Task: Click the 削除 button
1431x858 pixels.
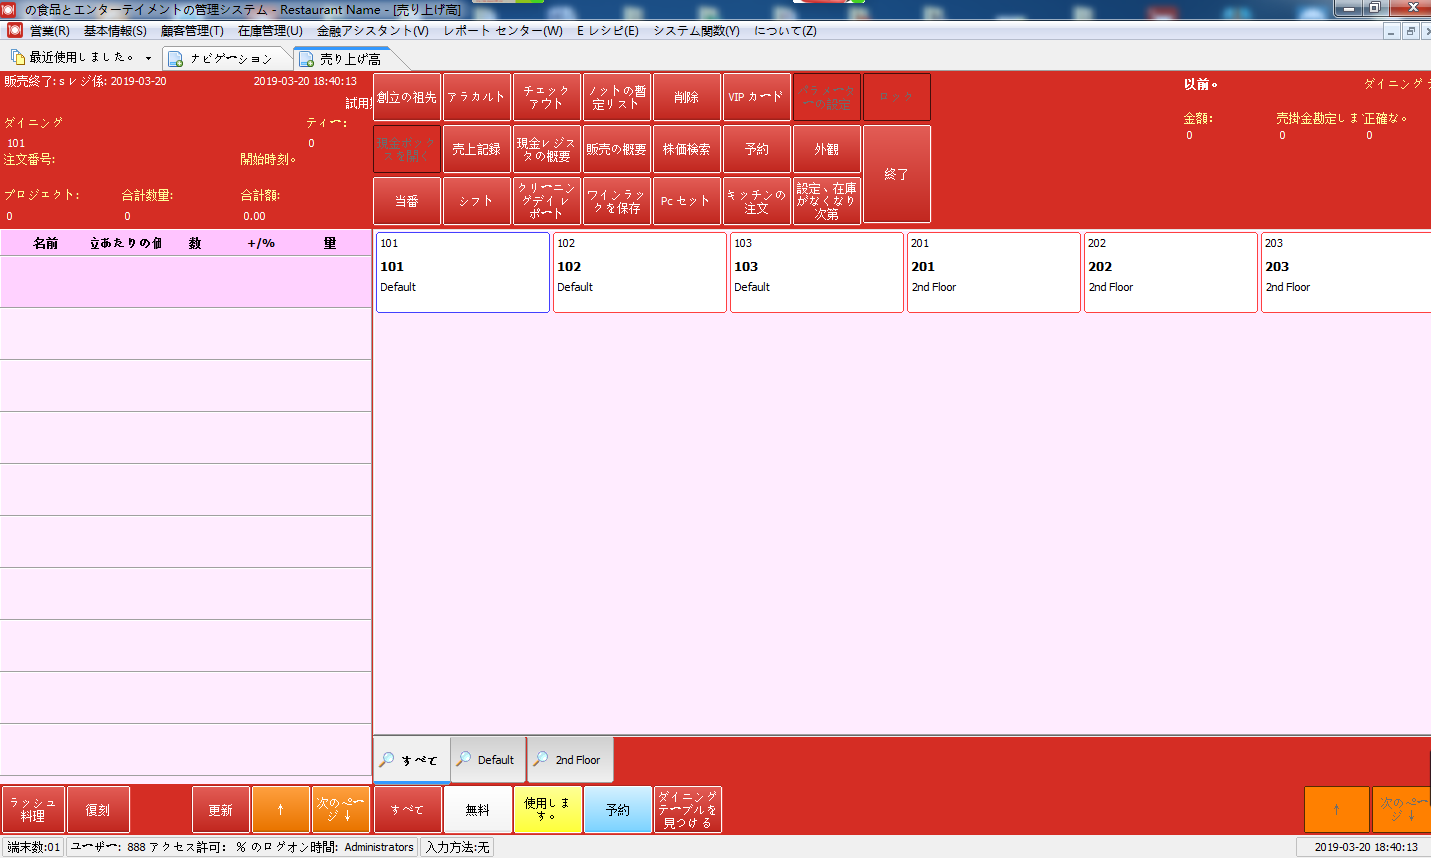Action: tap(687, 97)
